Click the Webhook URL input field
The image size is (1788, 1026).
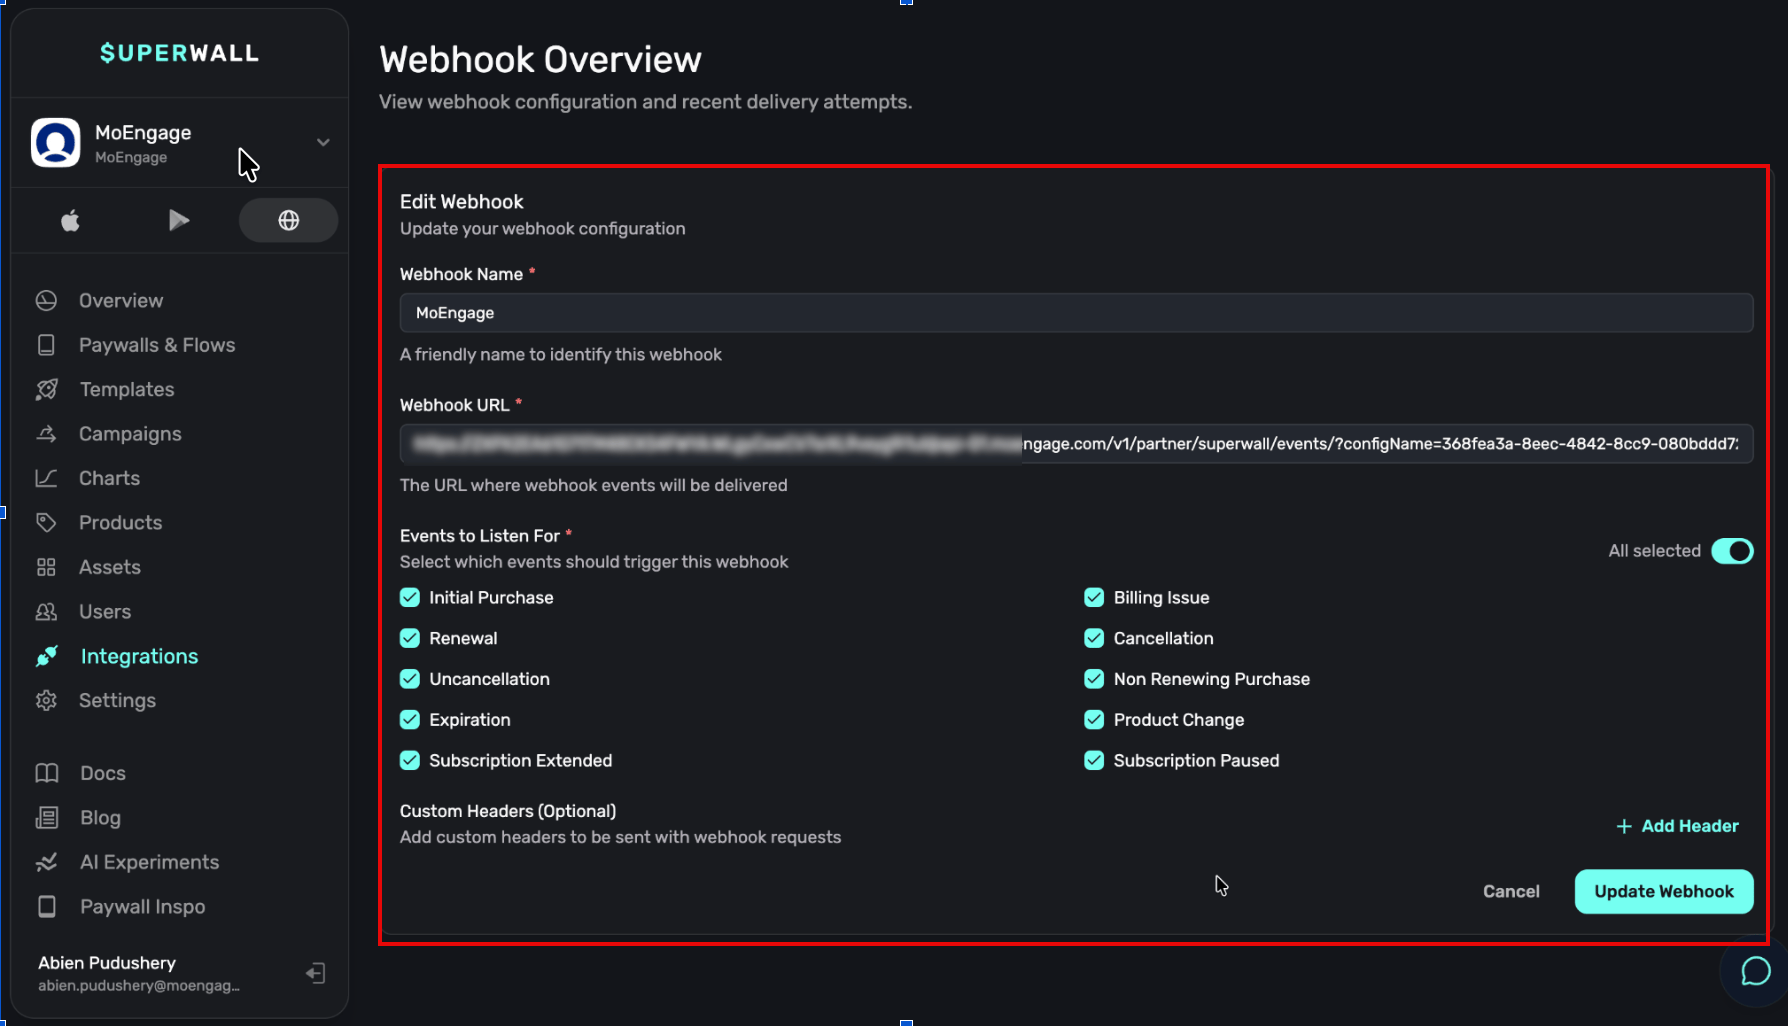[x=1076, y=444]
